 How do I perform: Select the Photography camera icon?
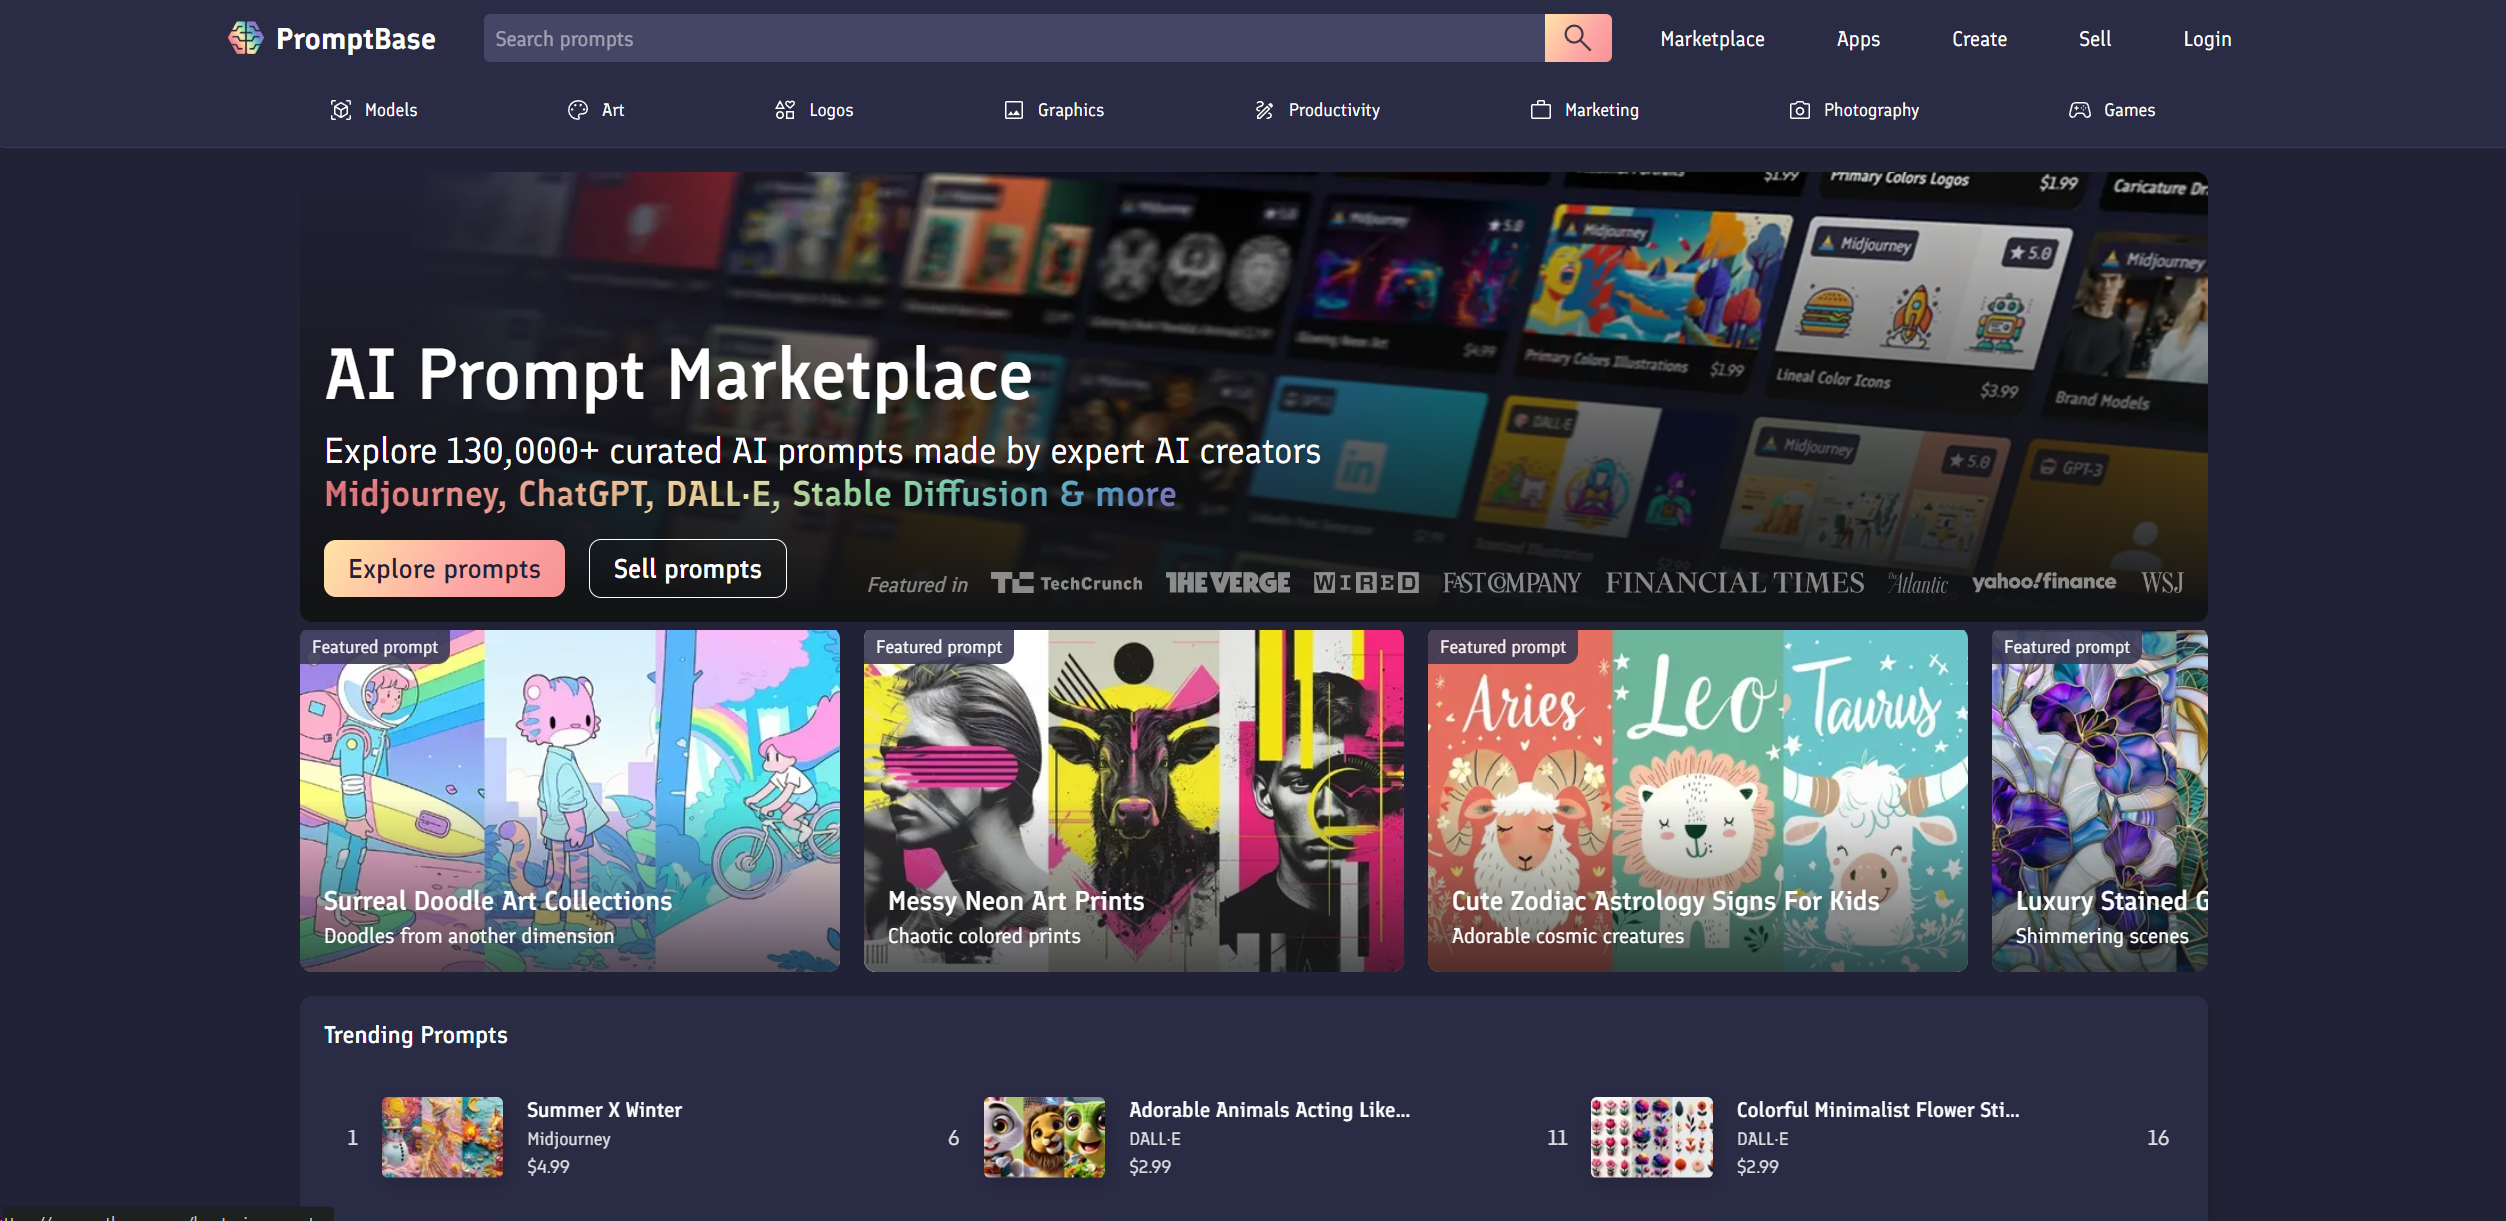[1800, 110]
